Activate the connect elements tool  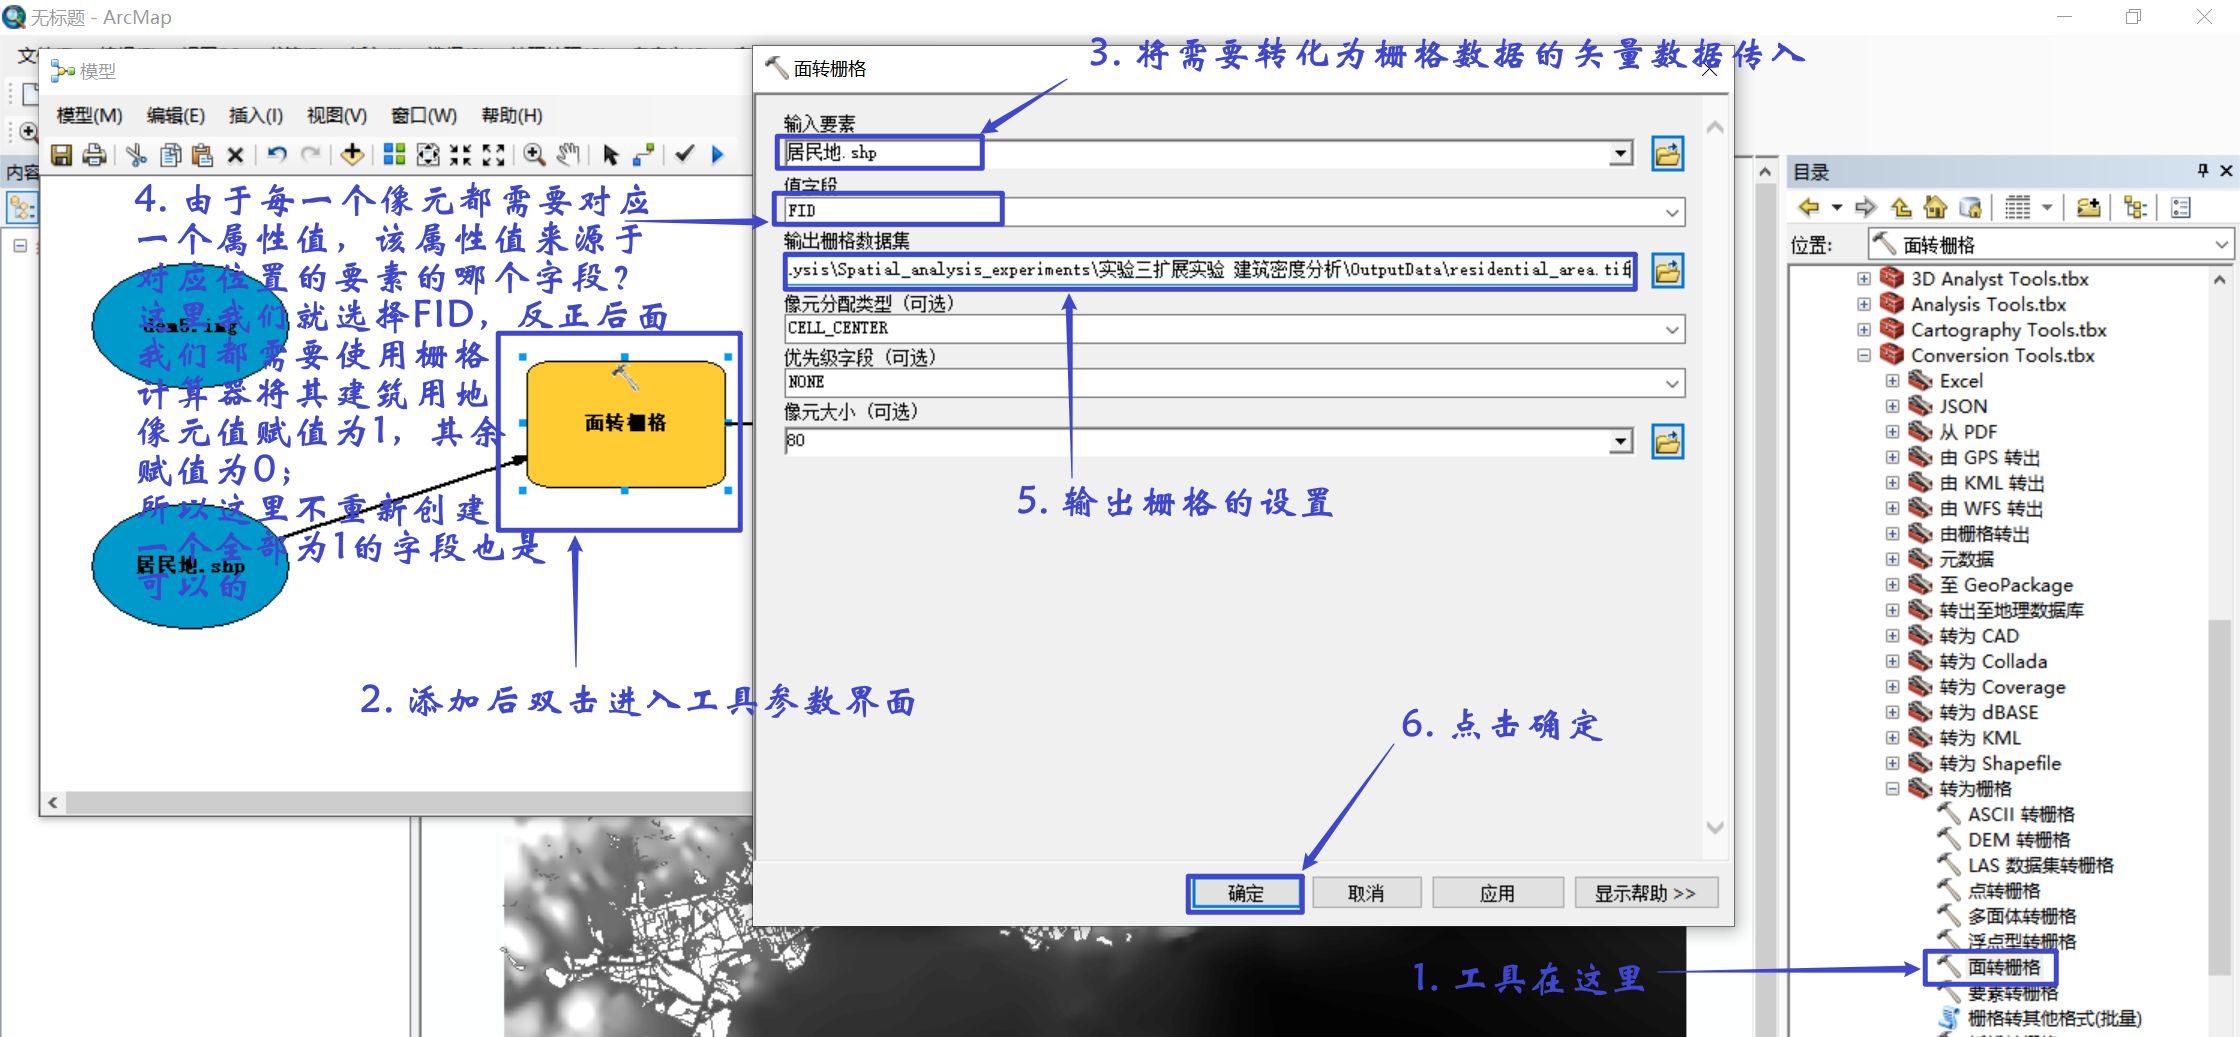tap(644, 155)
